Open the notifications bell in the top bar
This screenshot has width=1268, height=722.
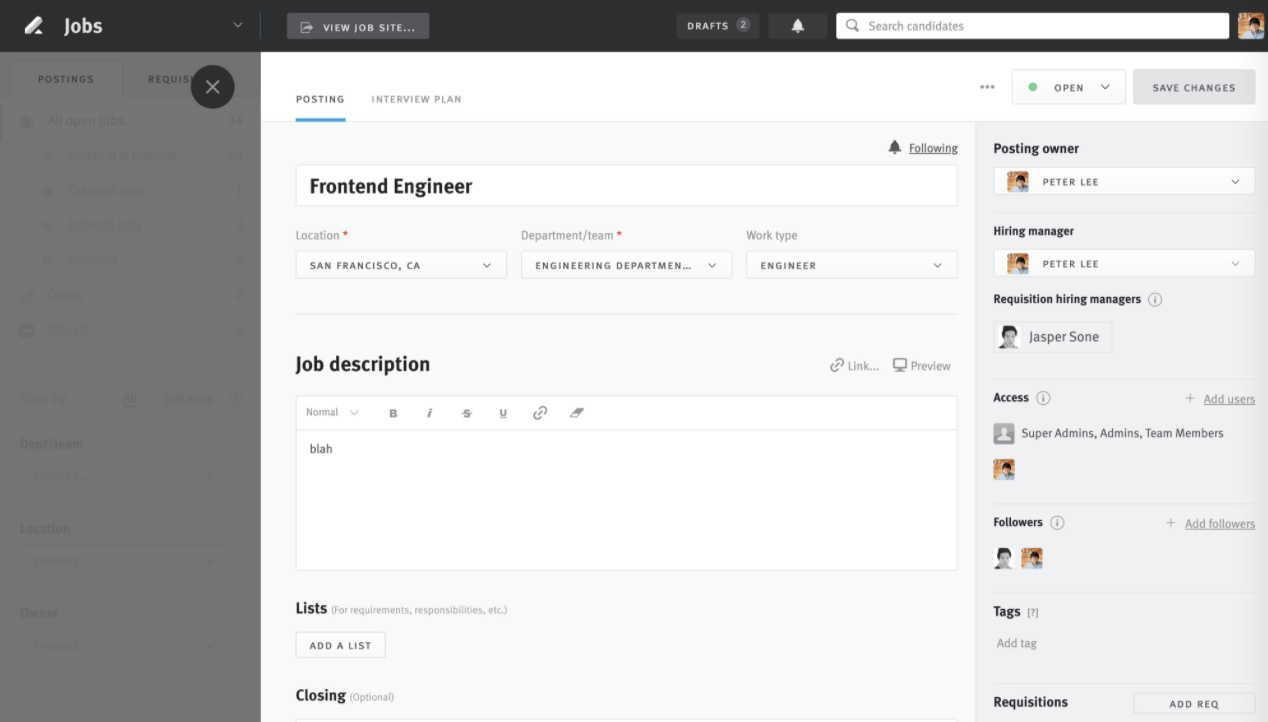point(798,26)
